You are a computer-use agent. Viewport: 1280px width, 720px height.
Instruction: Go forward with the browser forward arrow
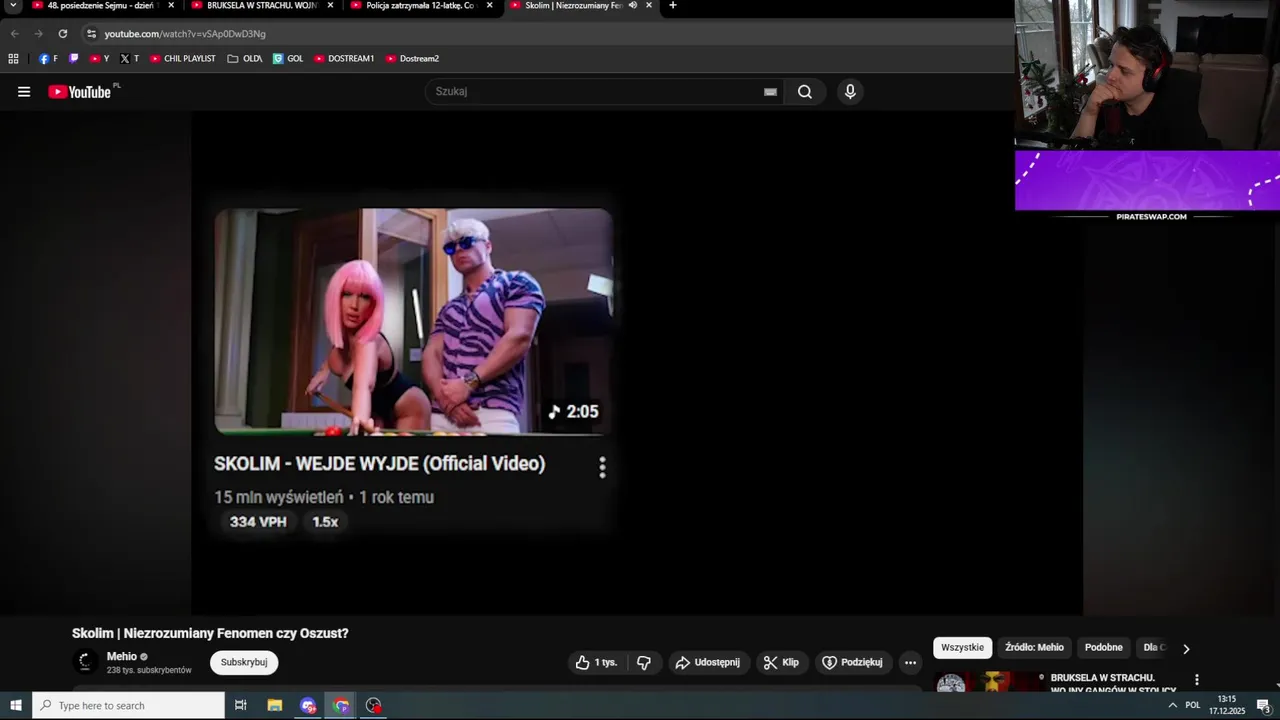(x=38, y=33)
